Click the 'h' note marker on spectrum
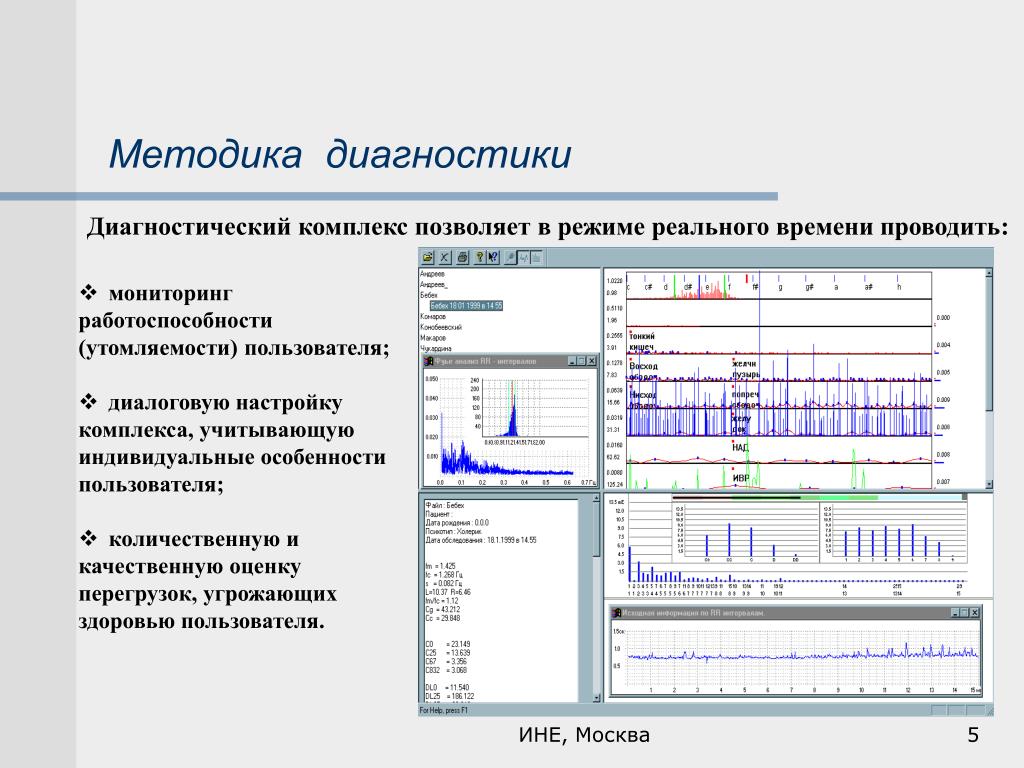1024x768 pixels. (899, 287)
